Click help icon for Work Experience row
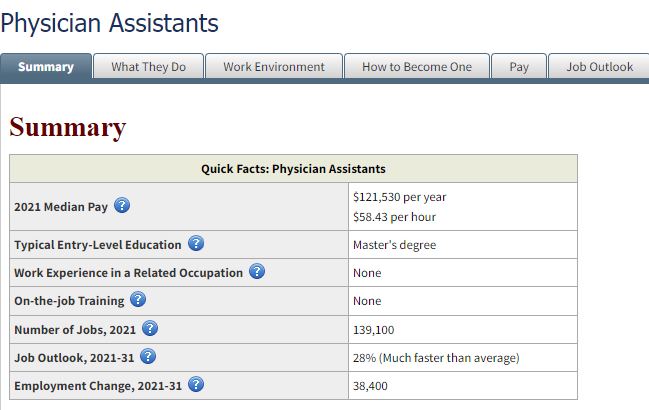This screenshot has width=649, height=410. pyautogui.click(x=257, y=271)
